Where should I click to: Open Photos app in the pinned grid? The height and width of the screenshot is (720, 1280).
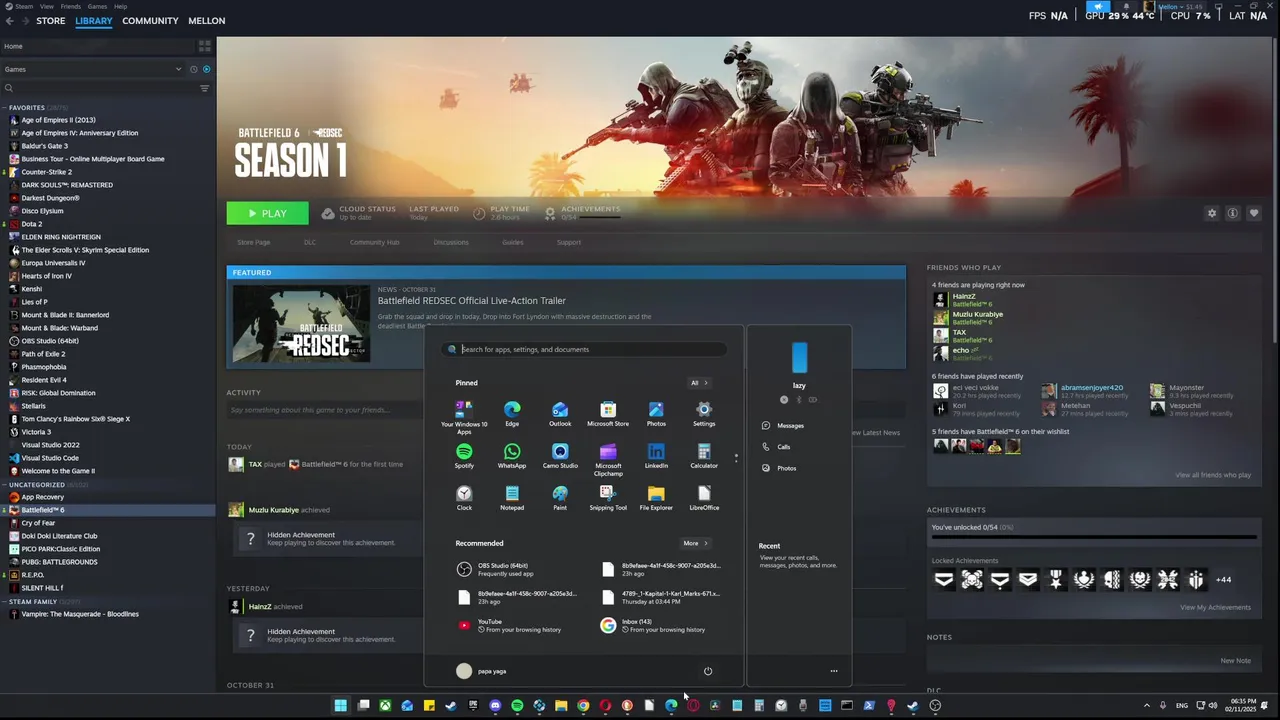(x=656, y=413)
